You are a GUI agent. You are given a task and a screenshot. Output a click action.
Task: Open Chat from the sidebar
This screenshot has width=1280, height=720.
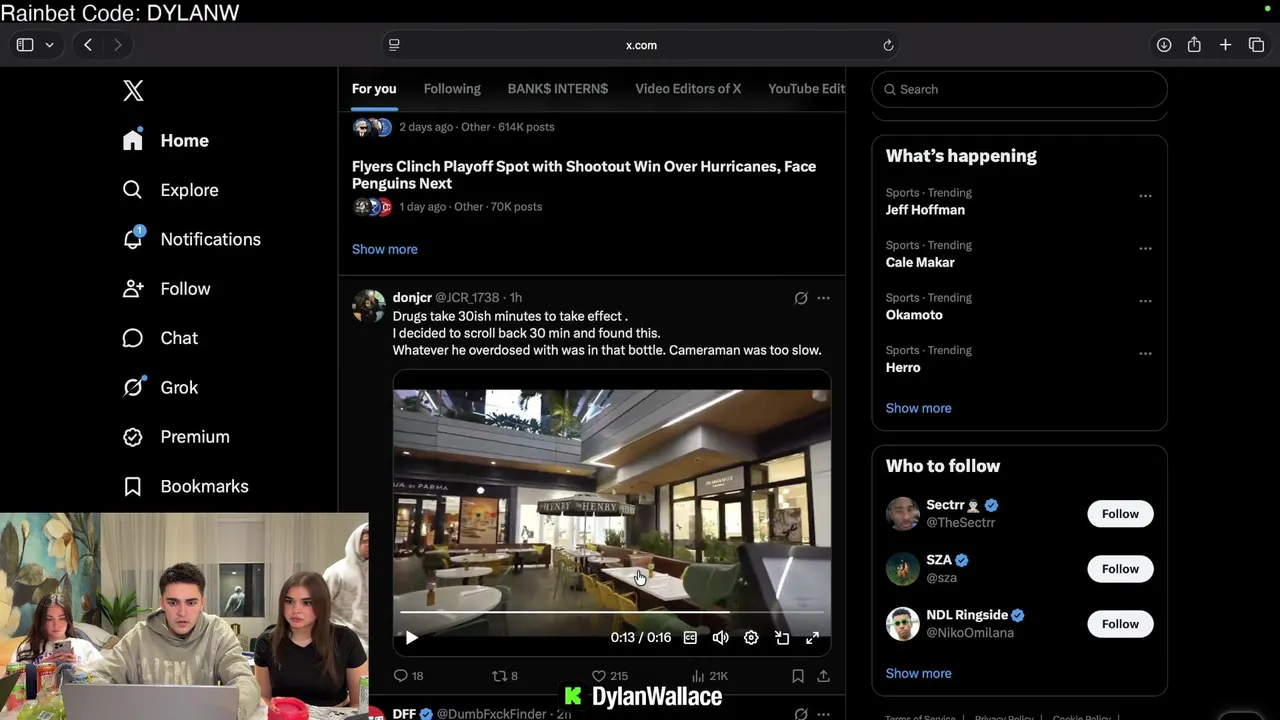tap(160, 338)
